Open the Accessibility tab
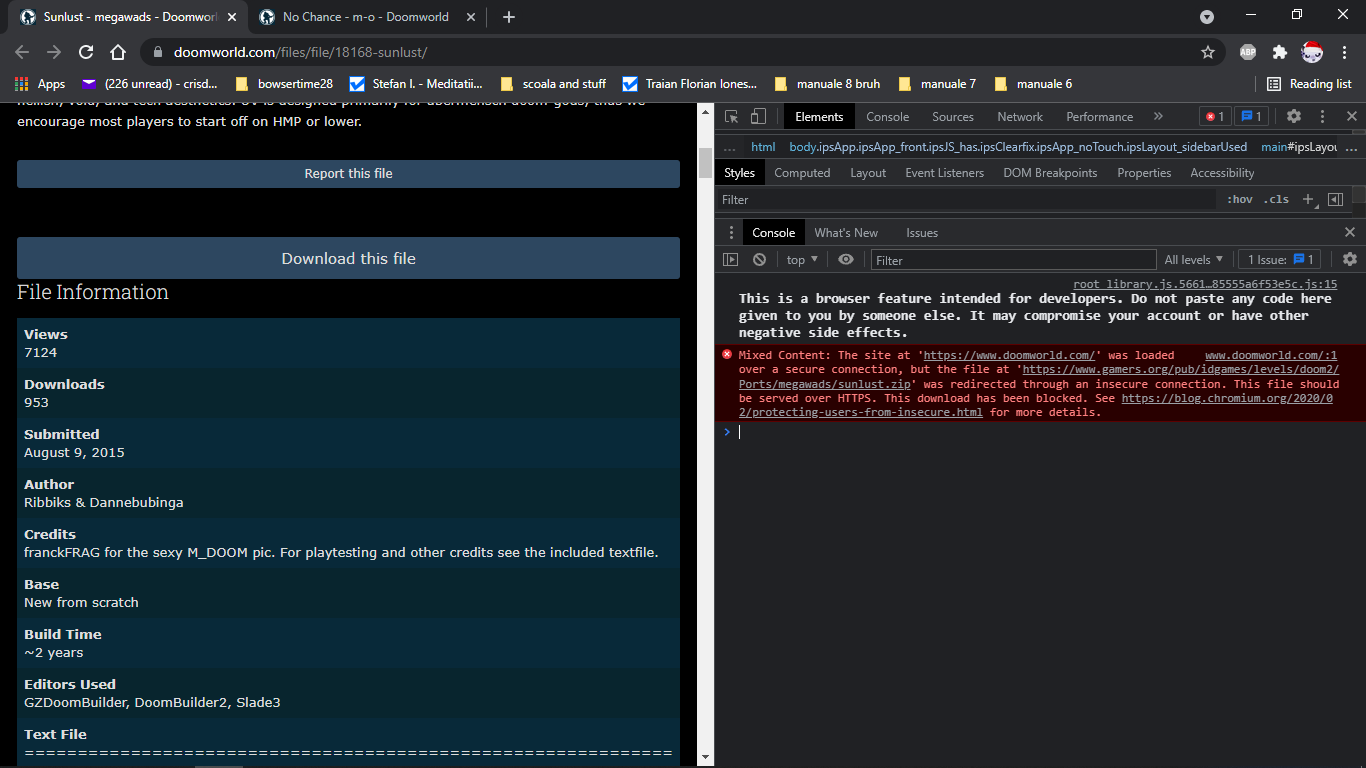 1222,173
